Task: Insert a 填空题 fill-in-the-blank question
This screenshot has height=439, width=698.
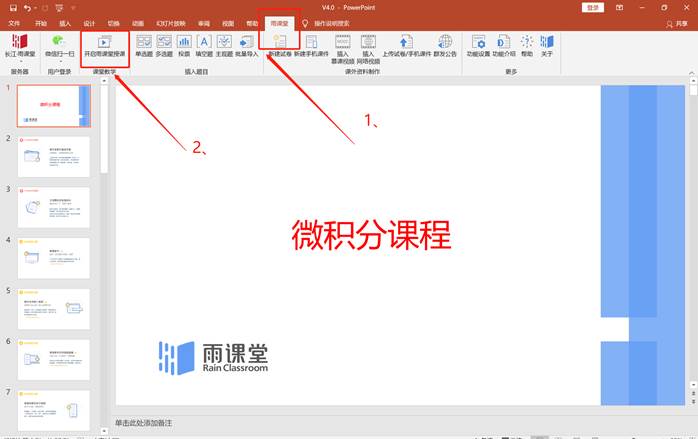Action: click(x=204, y=46)
